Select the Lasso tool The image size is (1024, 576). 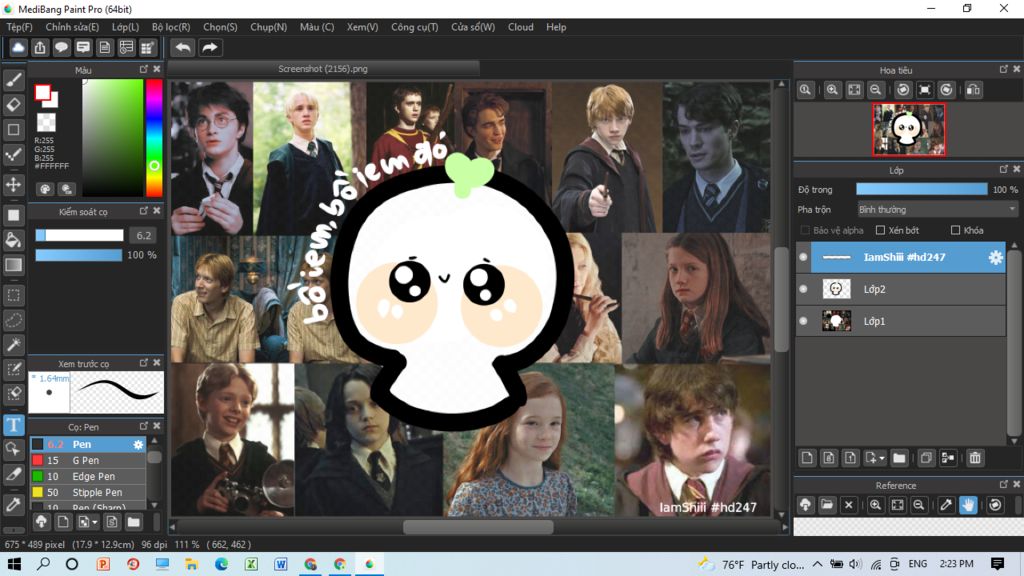tap(13, 320)
